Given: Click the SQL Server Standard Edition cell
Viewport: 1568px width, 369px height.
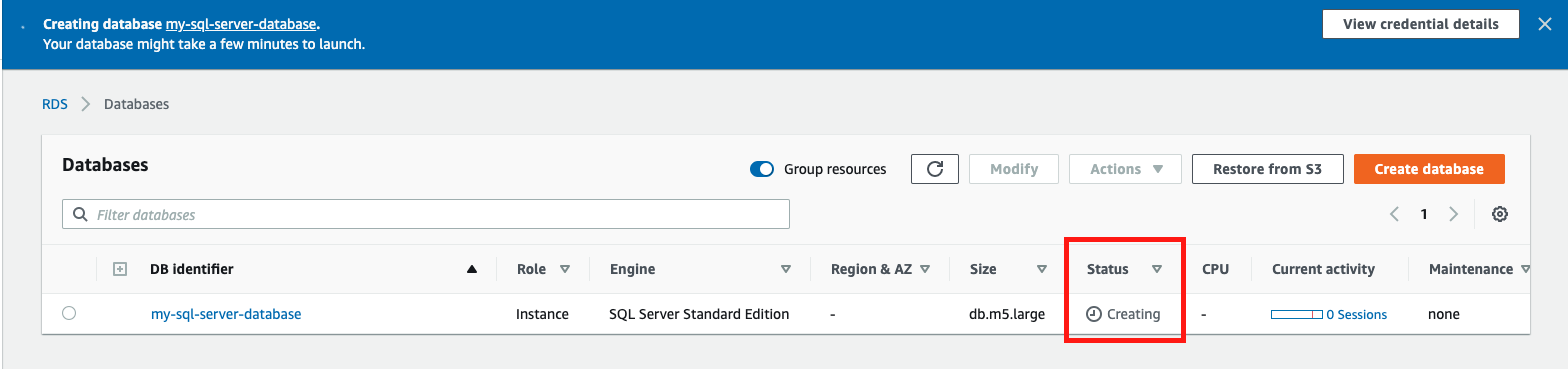Looking at the screenshot, I should [x=699, y=314].
